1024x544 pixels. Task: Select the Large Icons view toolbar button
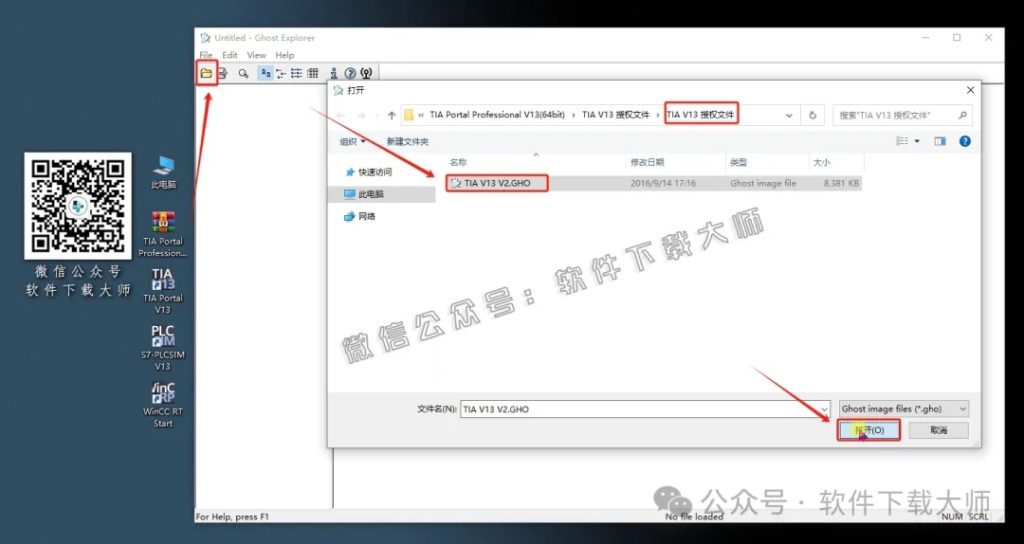(x=265, y=73)
